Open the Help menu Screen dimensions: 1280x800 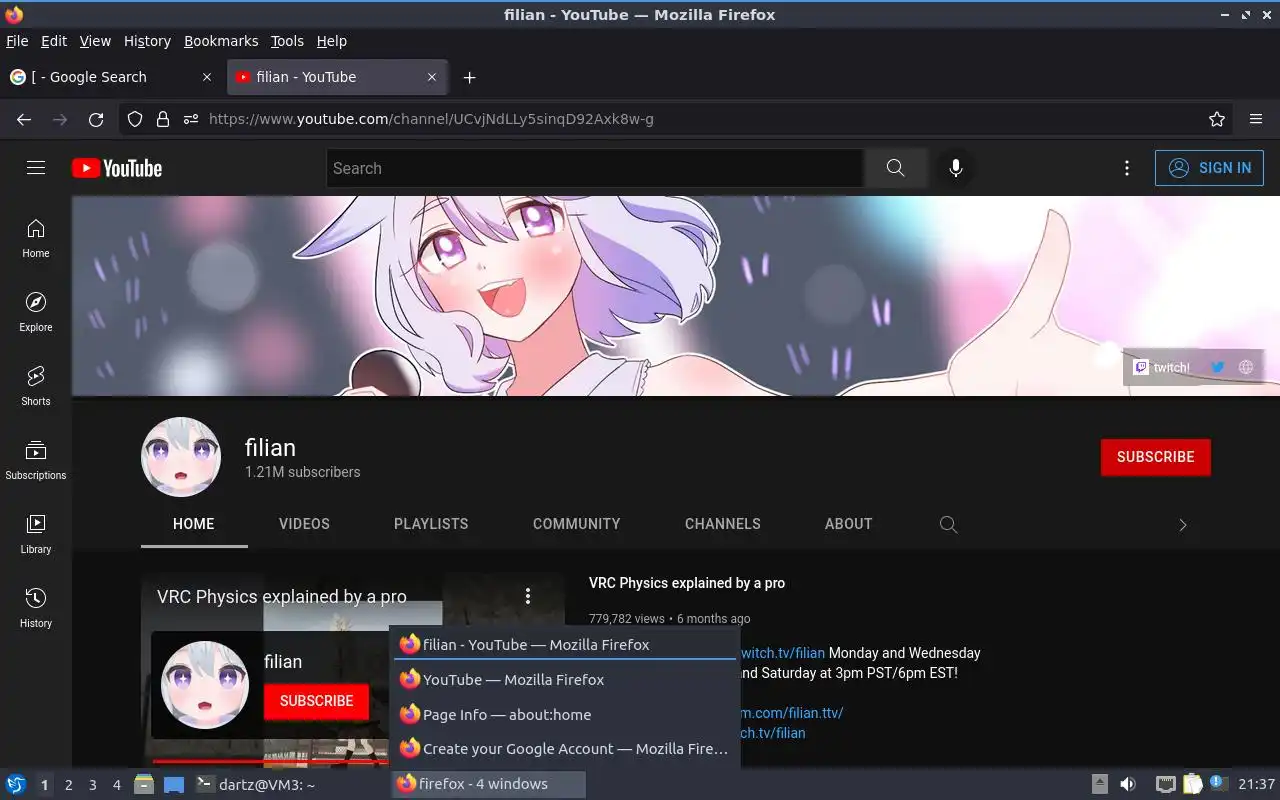tap(332, 41)
